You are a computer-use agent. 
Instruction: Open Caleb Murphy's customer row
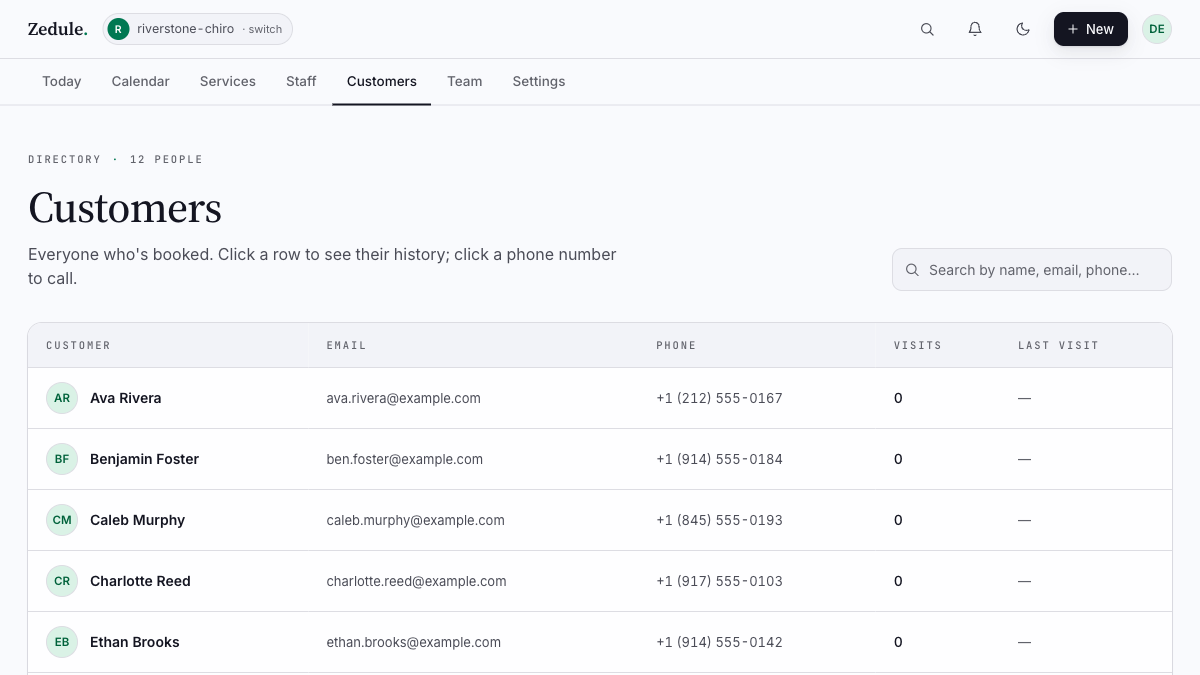point(600,520)
